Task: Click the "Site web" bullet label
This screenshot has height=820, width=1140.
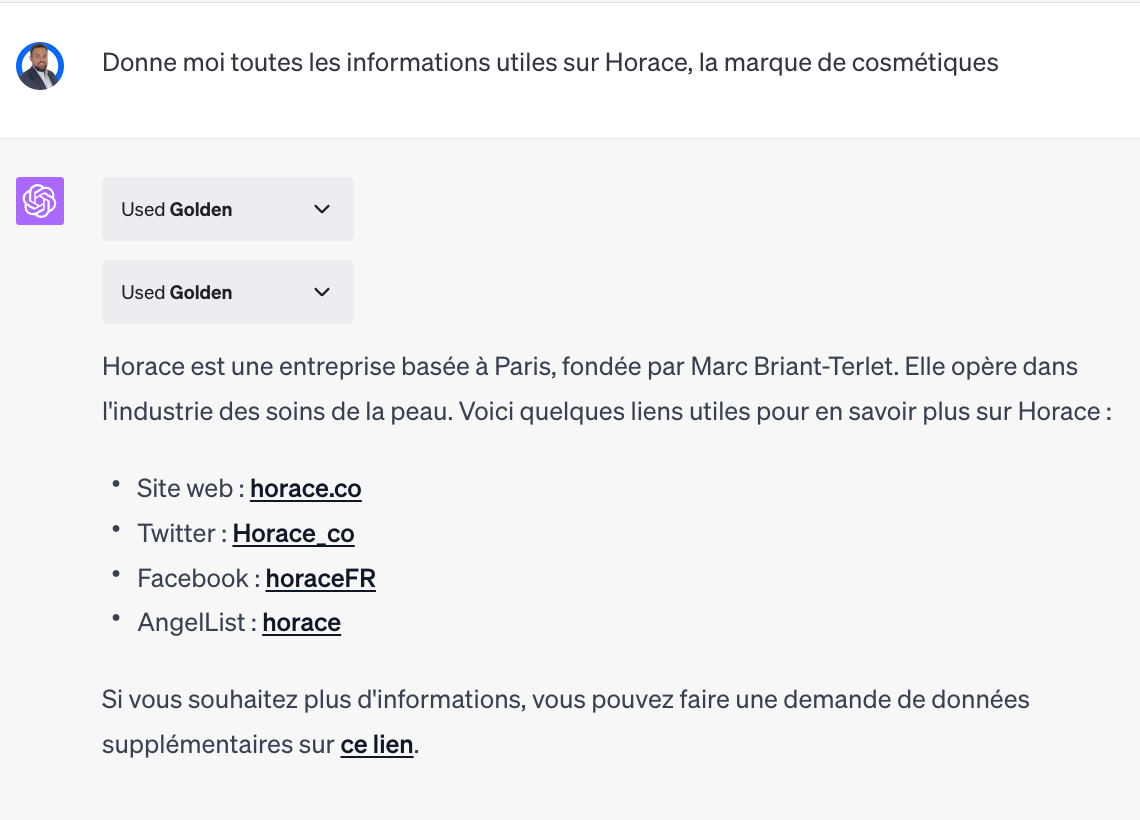Action: [186, 489]
